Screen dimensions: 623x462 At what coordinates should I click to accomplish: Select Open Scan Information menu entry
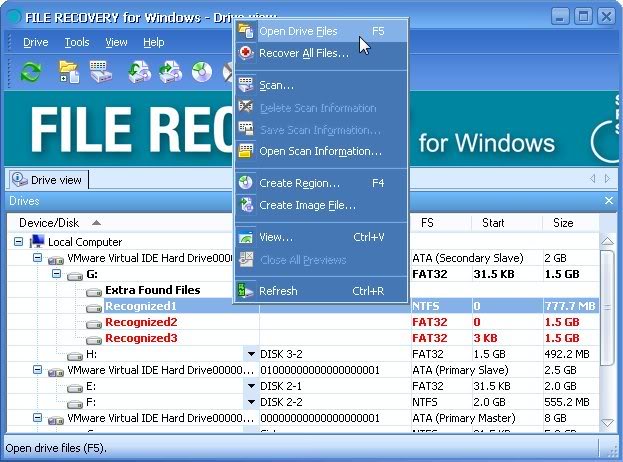[322, 151]
